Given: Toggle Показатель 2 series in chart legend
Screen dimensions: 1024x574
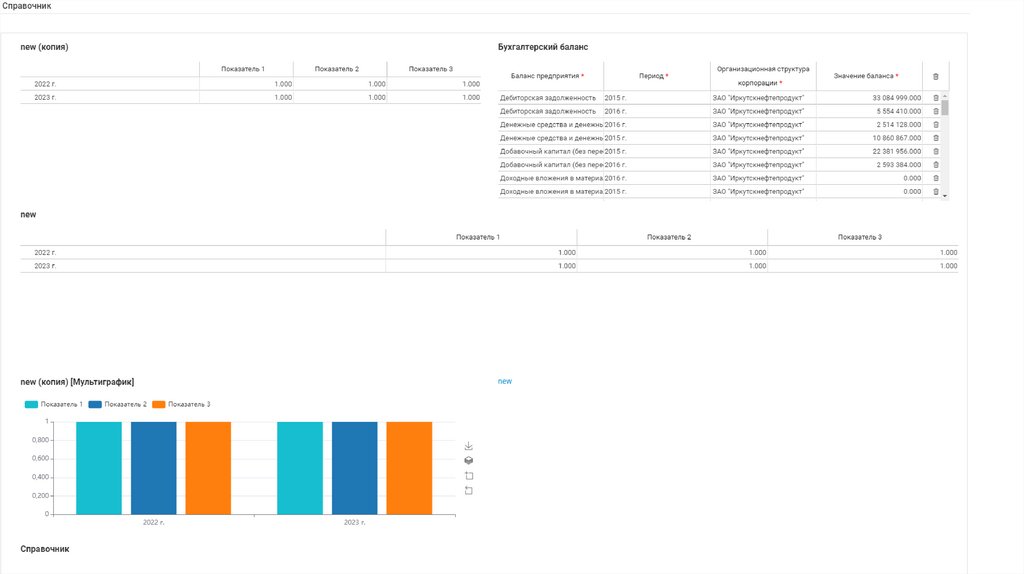Looking at the screenshot, I should [118, 404].
